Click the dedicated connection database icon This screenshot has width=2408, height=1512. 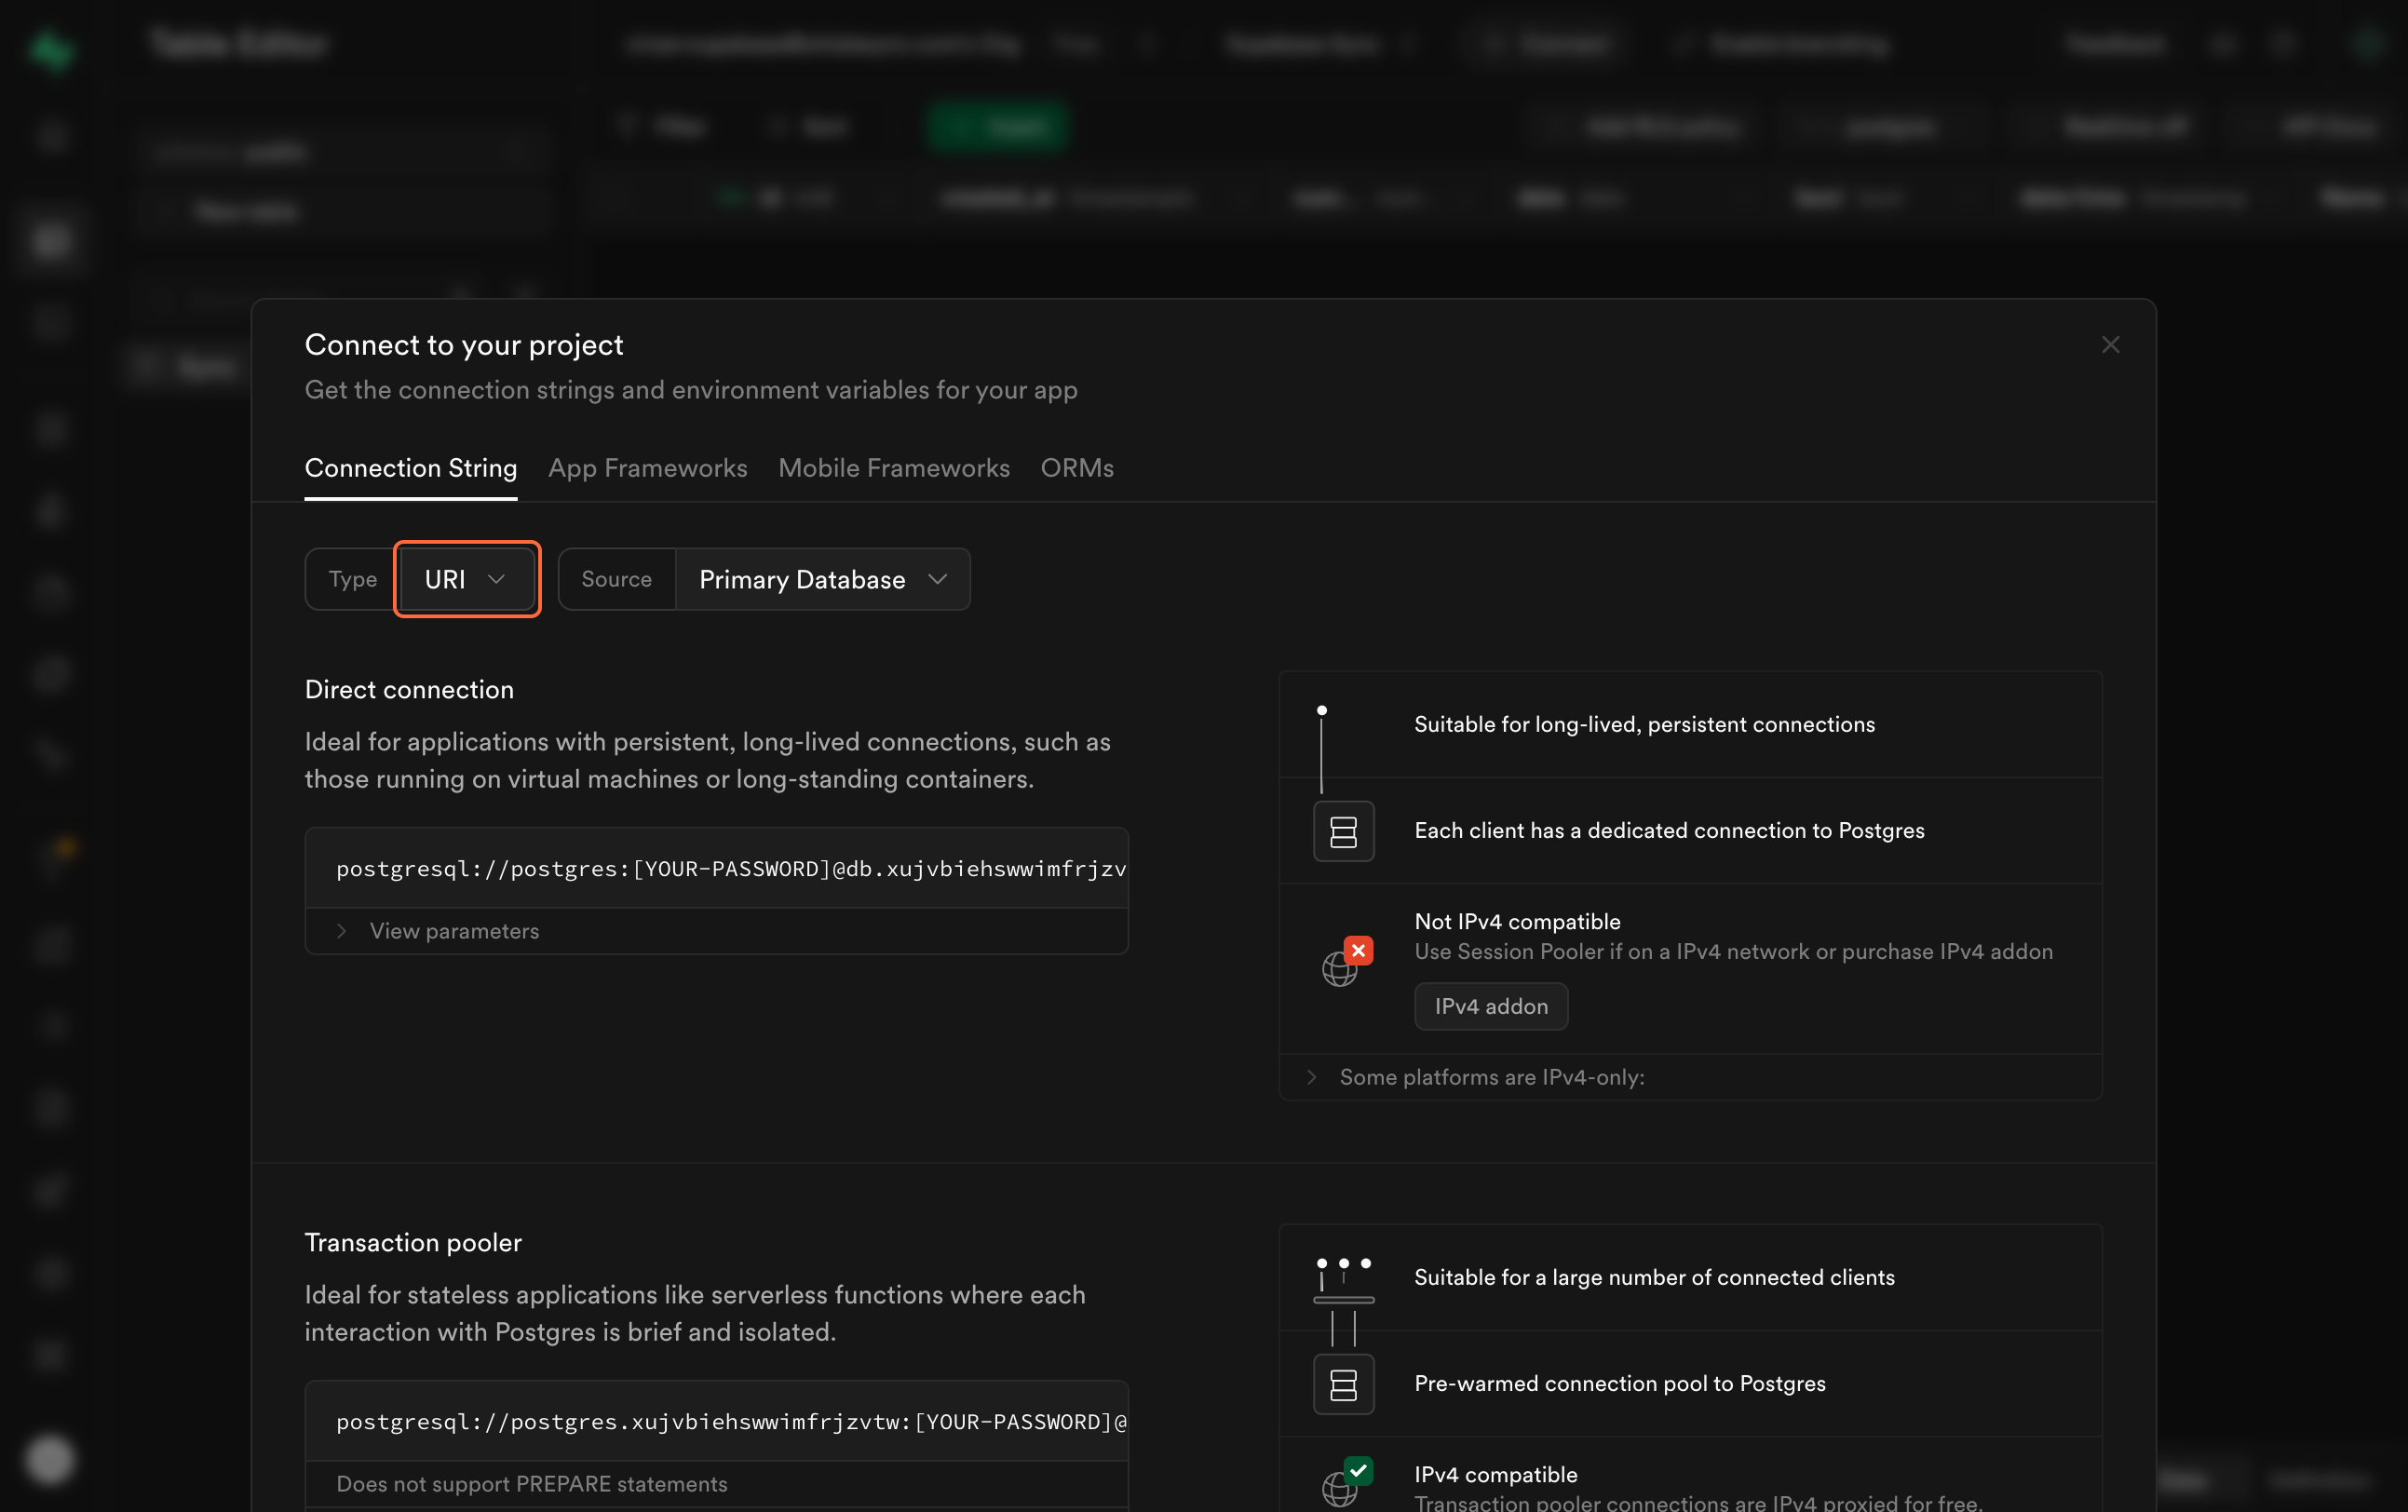[x=1343, y=831]
